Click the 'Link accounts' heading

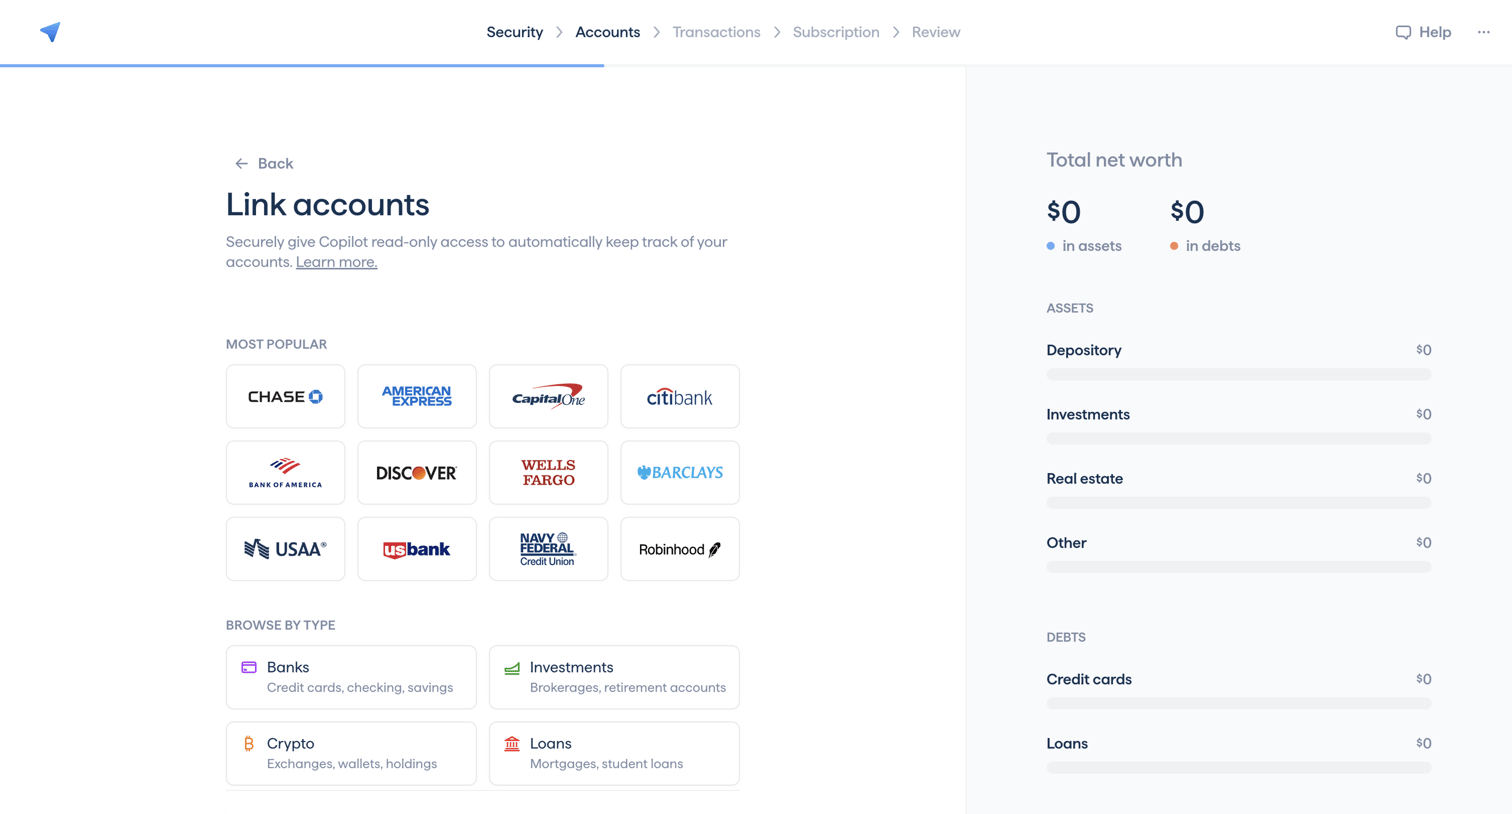pyautogui.click(x=327, y=205)
